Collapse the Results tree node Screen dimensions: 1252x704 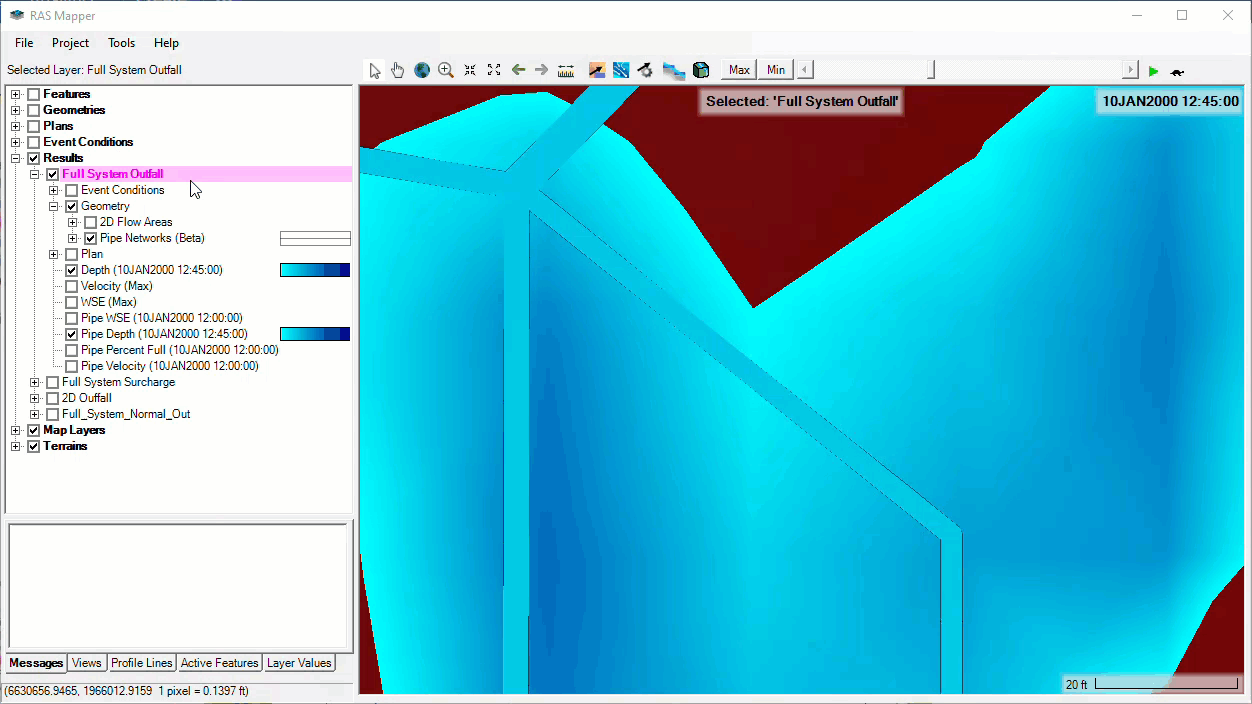16,158
